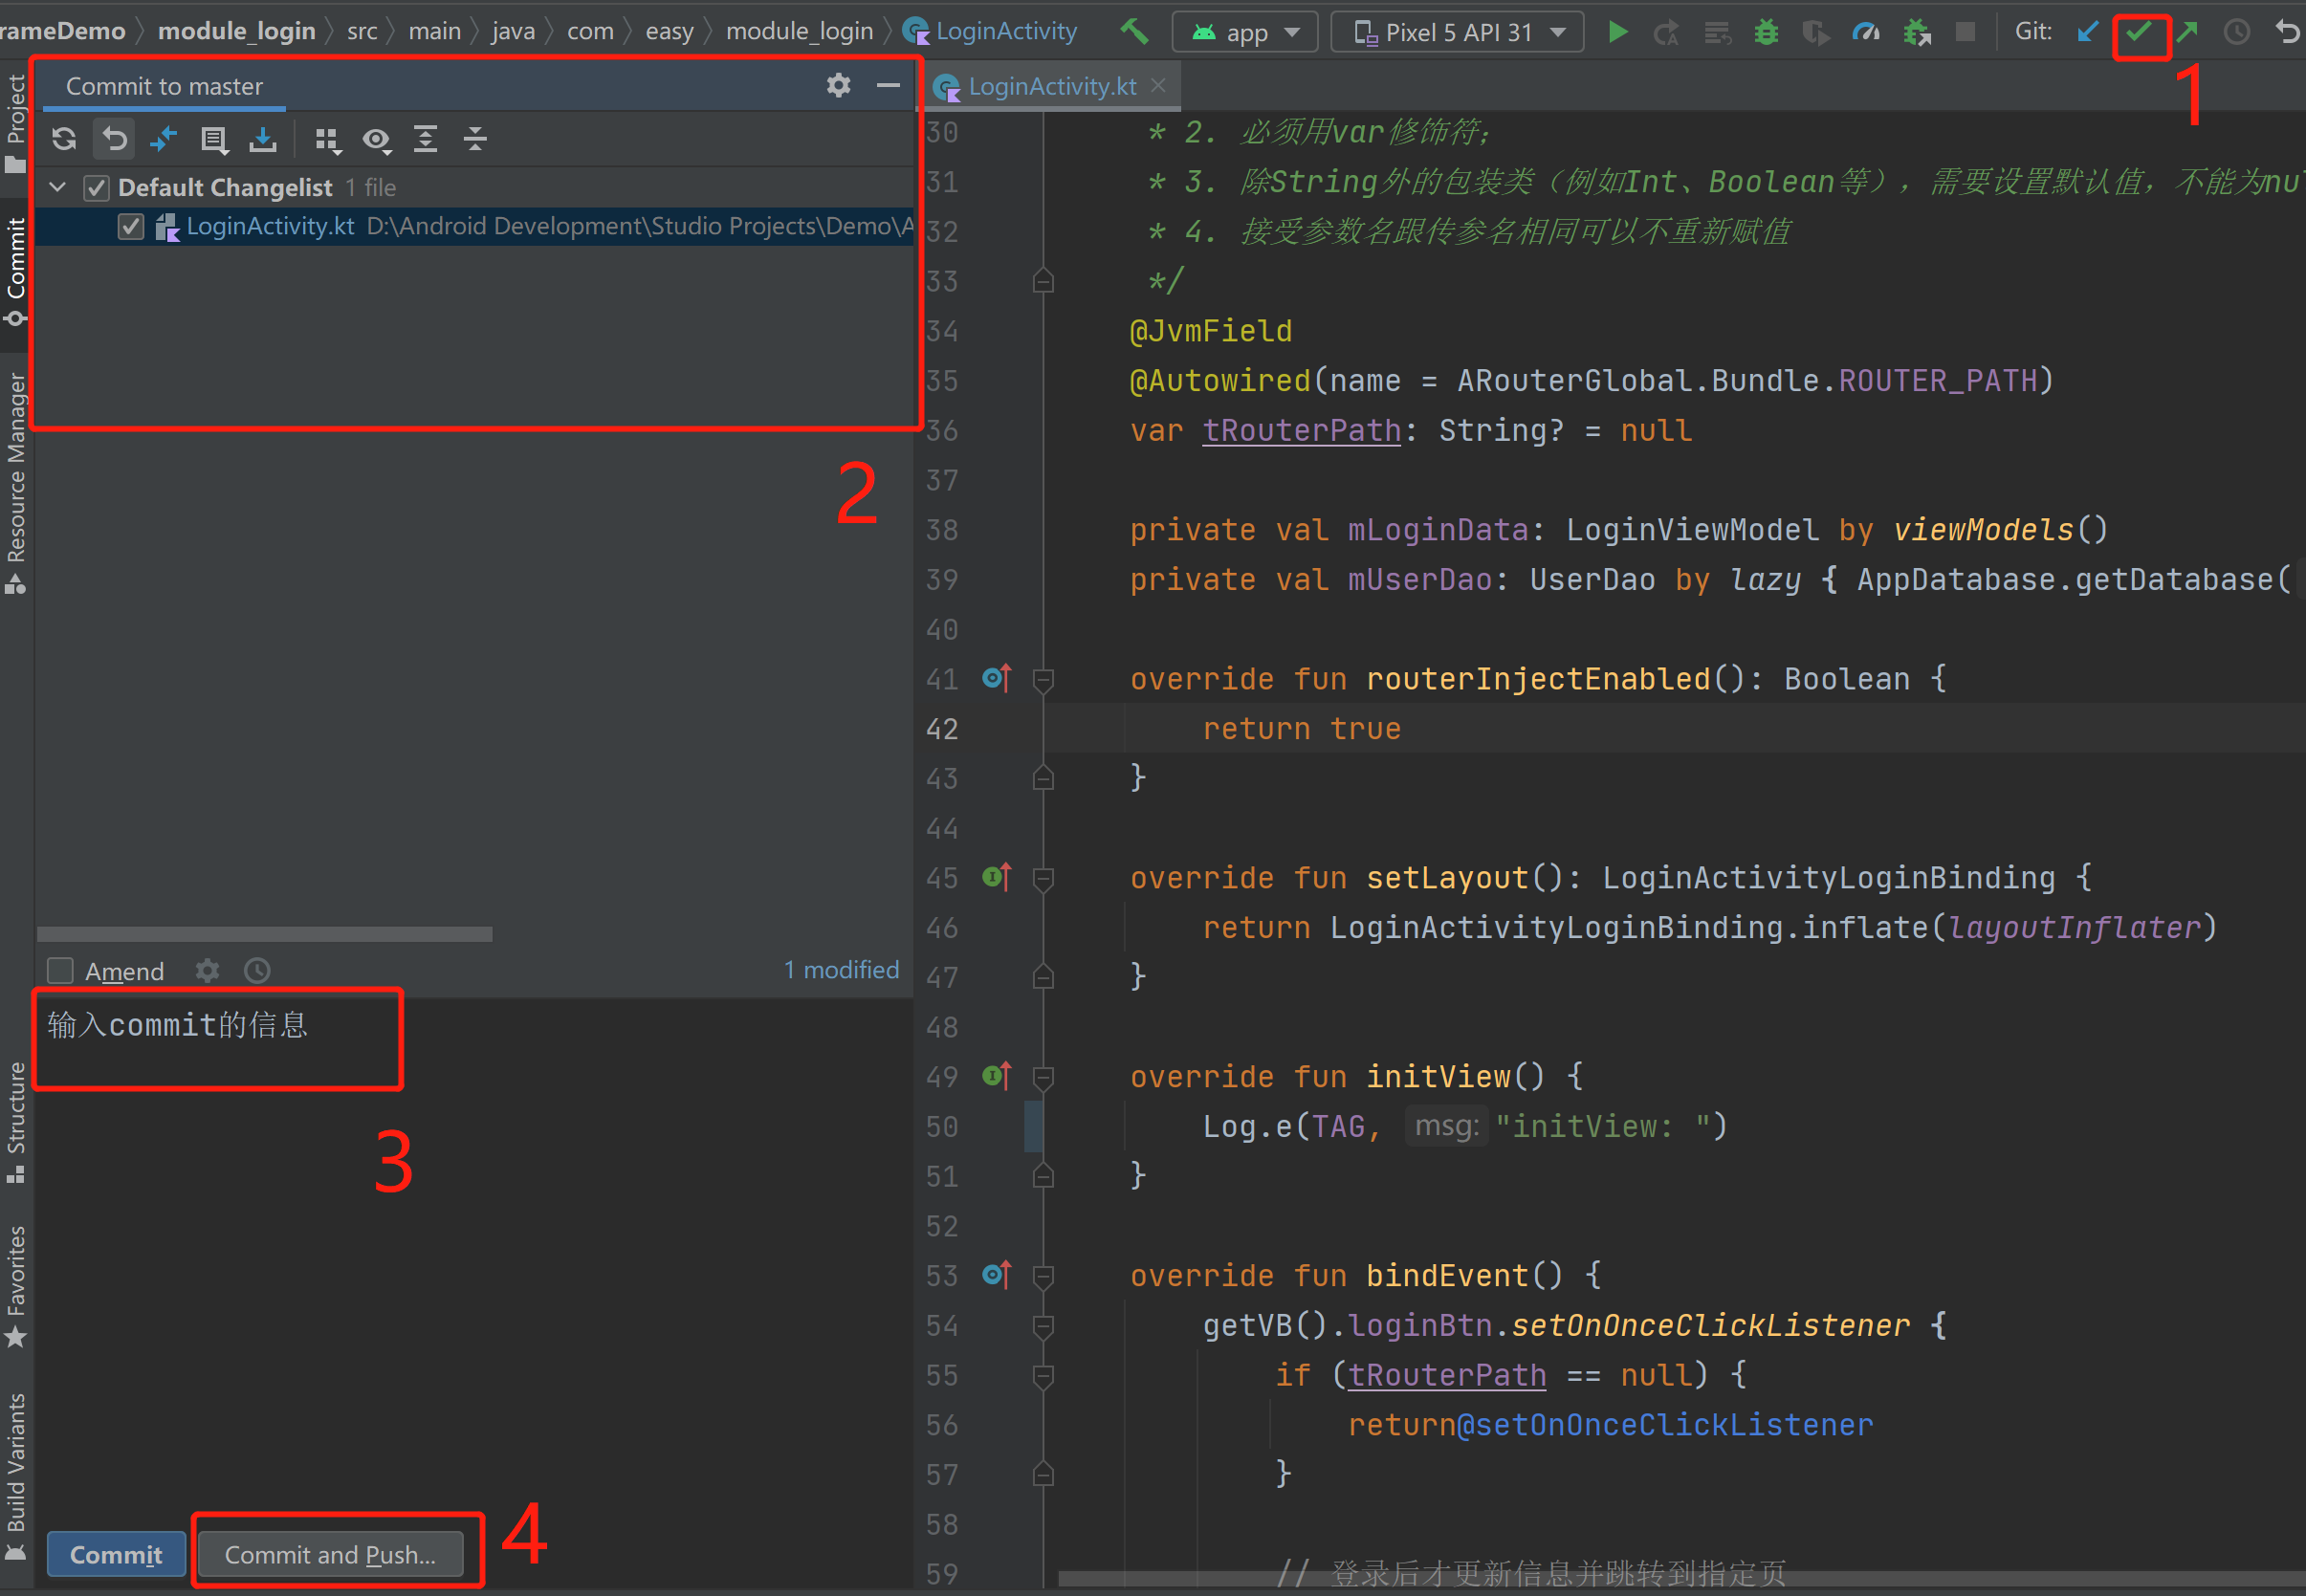Click the implement gutter icon at line 45
The image size is (2306, 1596).
point(996,877)
